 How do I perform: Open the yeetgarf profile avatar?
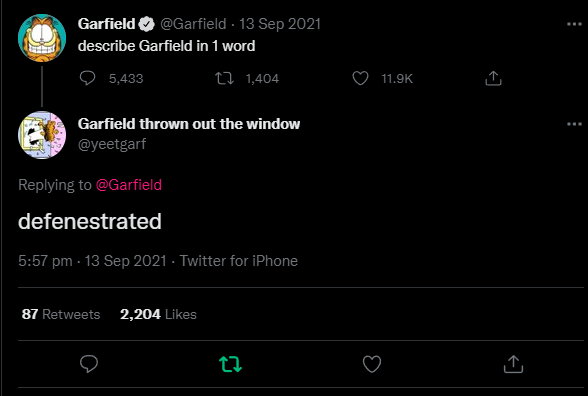42,135
